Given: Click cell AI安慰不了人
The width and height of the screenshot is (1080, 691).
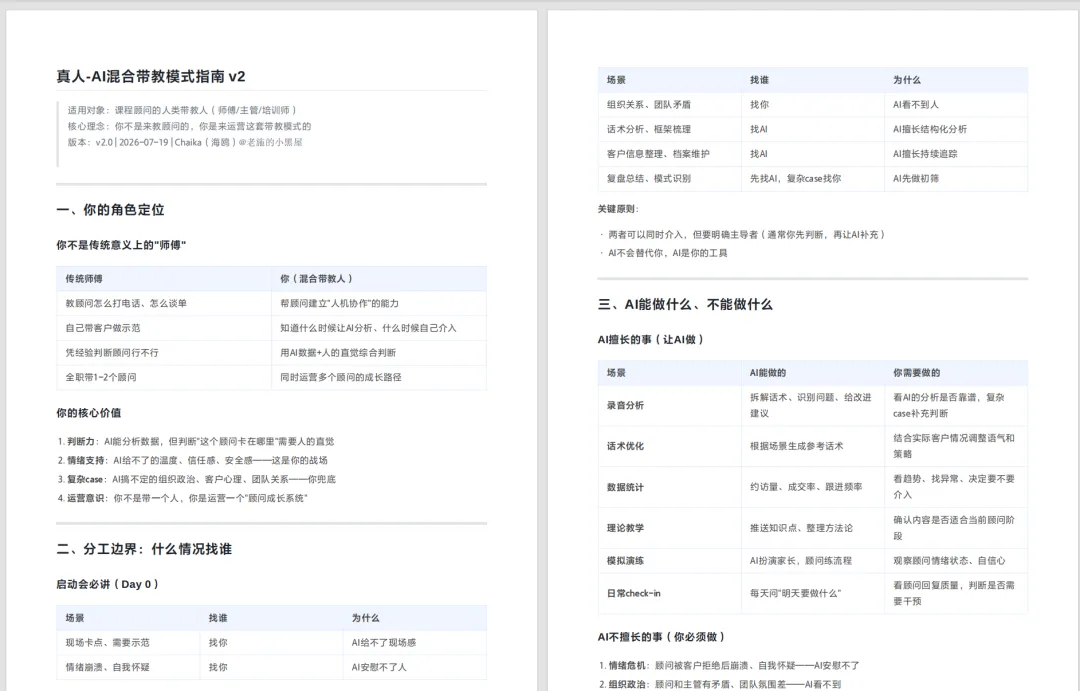Looking at the screenshot, I should (x=380, y=668).
